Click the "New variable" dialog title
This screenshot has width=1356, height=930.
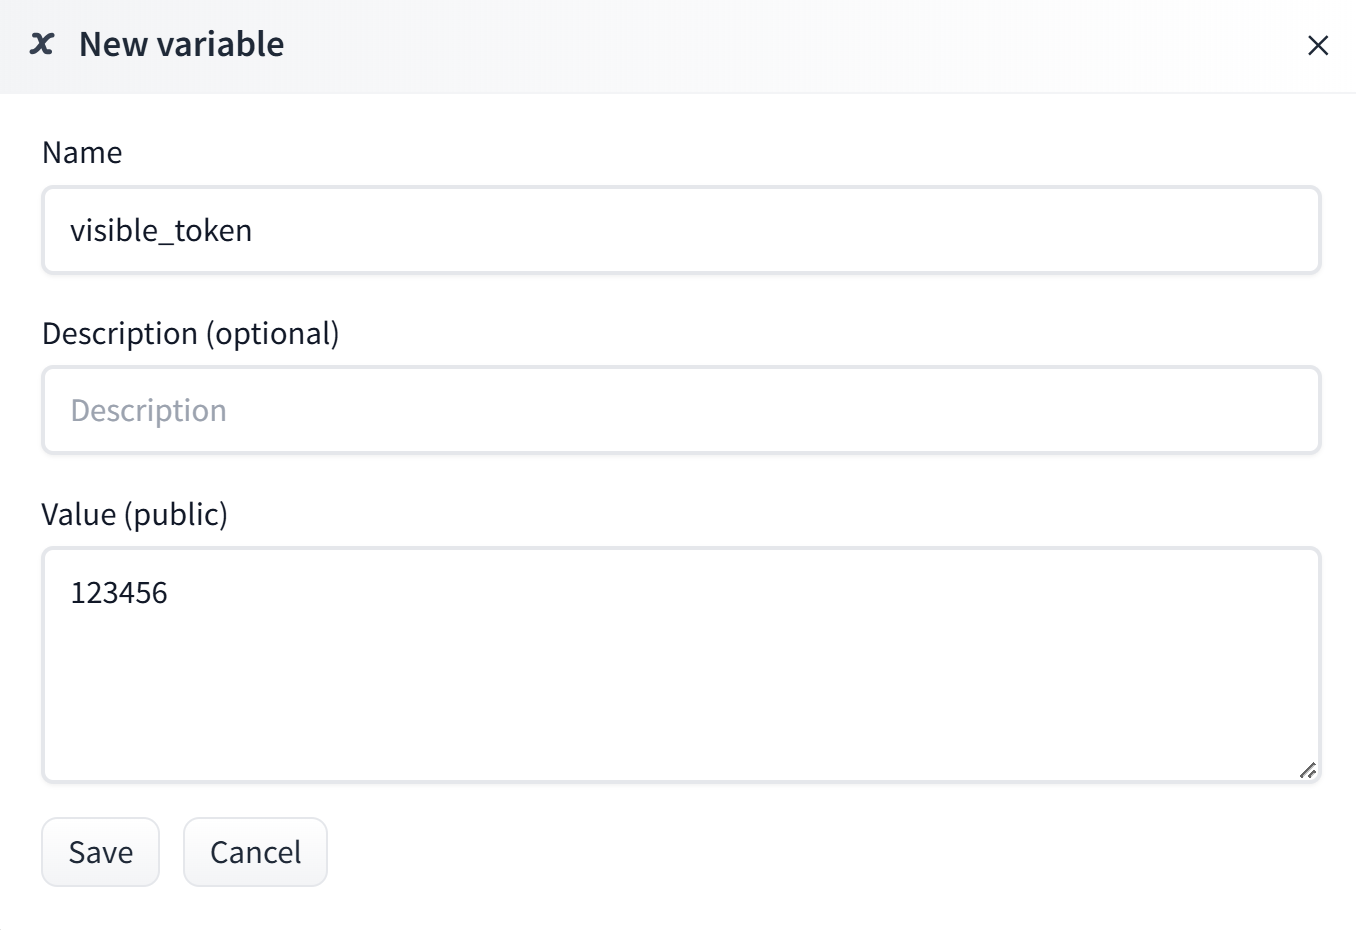pyautogui.click(x=181, y=44)
